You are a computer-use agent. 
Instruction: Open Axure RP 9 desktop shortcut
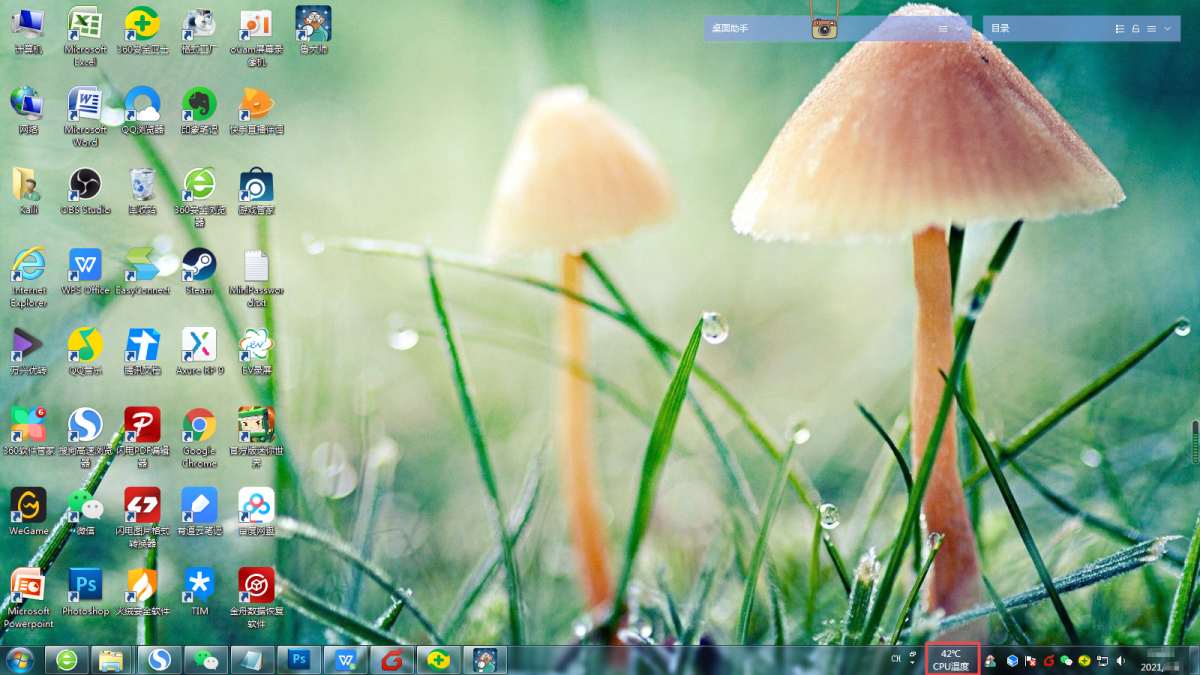tap(199, 351)
